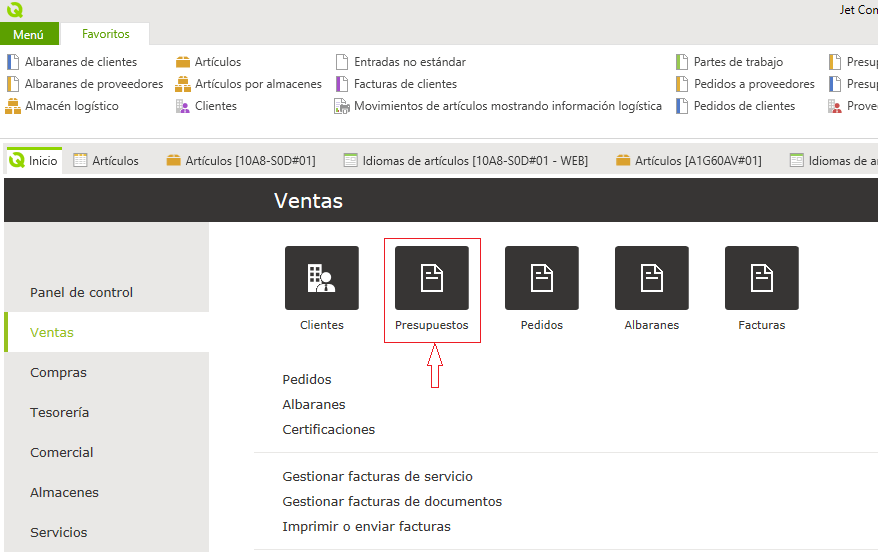The height and width of the screenshot is (552, 878).
Task: Open Clientes favorite shortcut
Action: (x=206, y=106)
